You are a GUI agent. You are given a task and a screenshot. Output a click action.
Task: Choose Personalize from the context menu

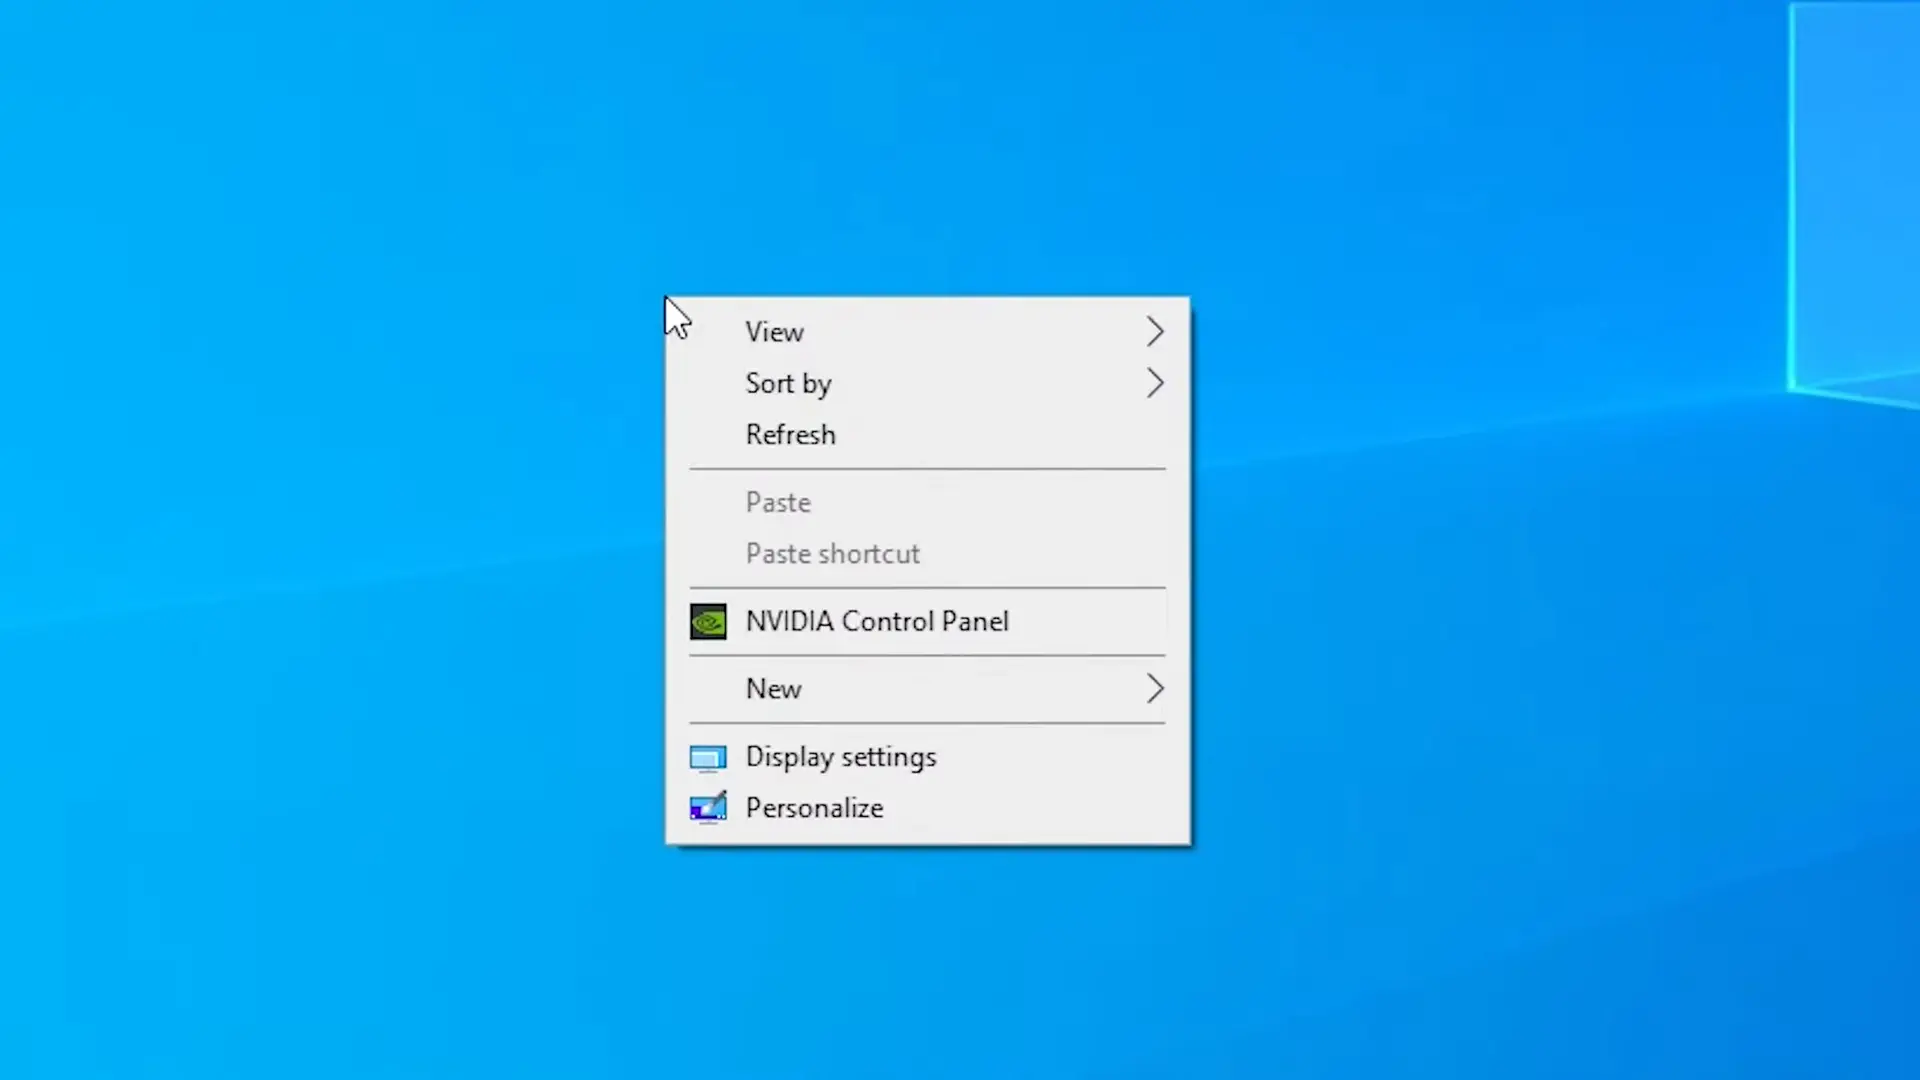coord(928,808)
